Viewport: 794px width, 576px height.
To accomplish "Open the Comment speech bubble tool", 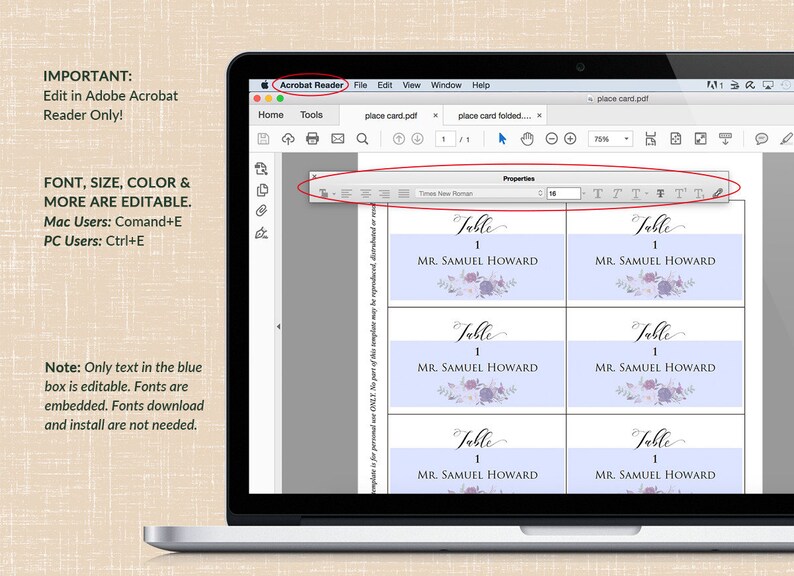I will tap(761, 139).
